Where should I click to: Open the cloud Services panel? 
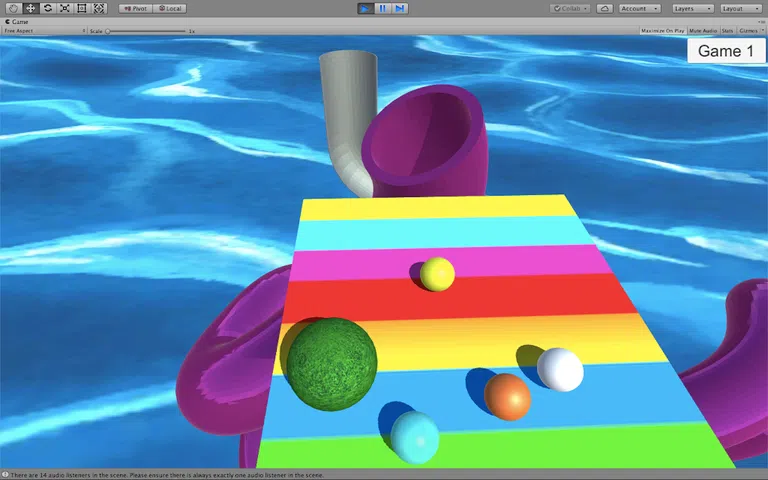605,8
